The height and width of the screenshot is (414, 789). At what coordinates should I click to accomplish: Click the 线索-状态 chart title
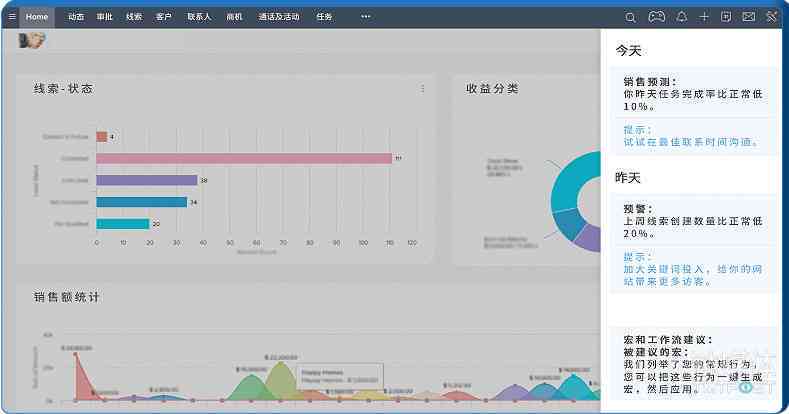[x=63, y=89]
